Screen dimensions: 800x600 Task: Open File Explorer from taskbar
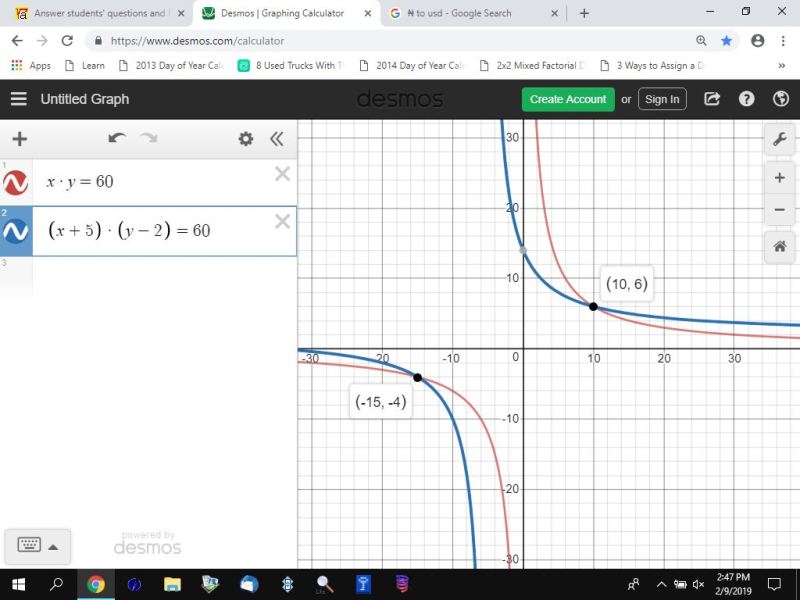pos(172,584)
